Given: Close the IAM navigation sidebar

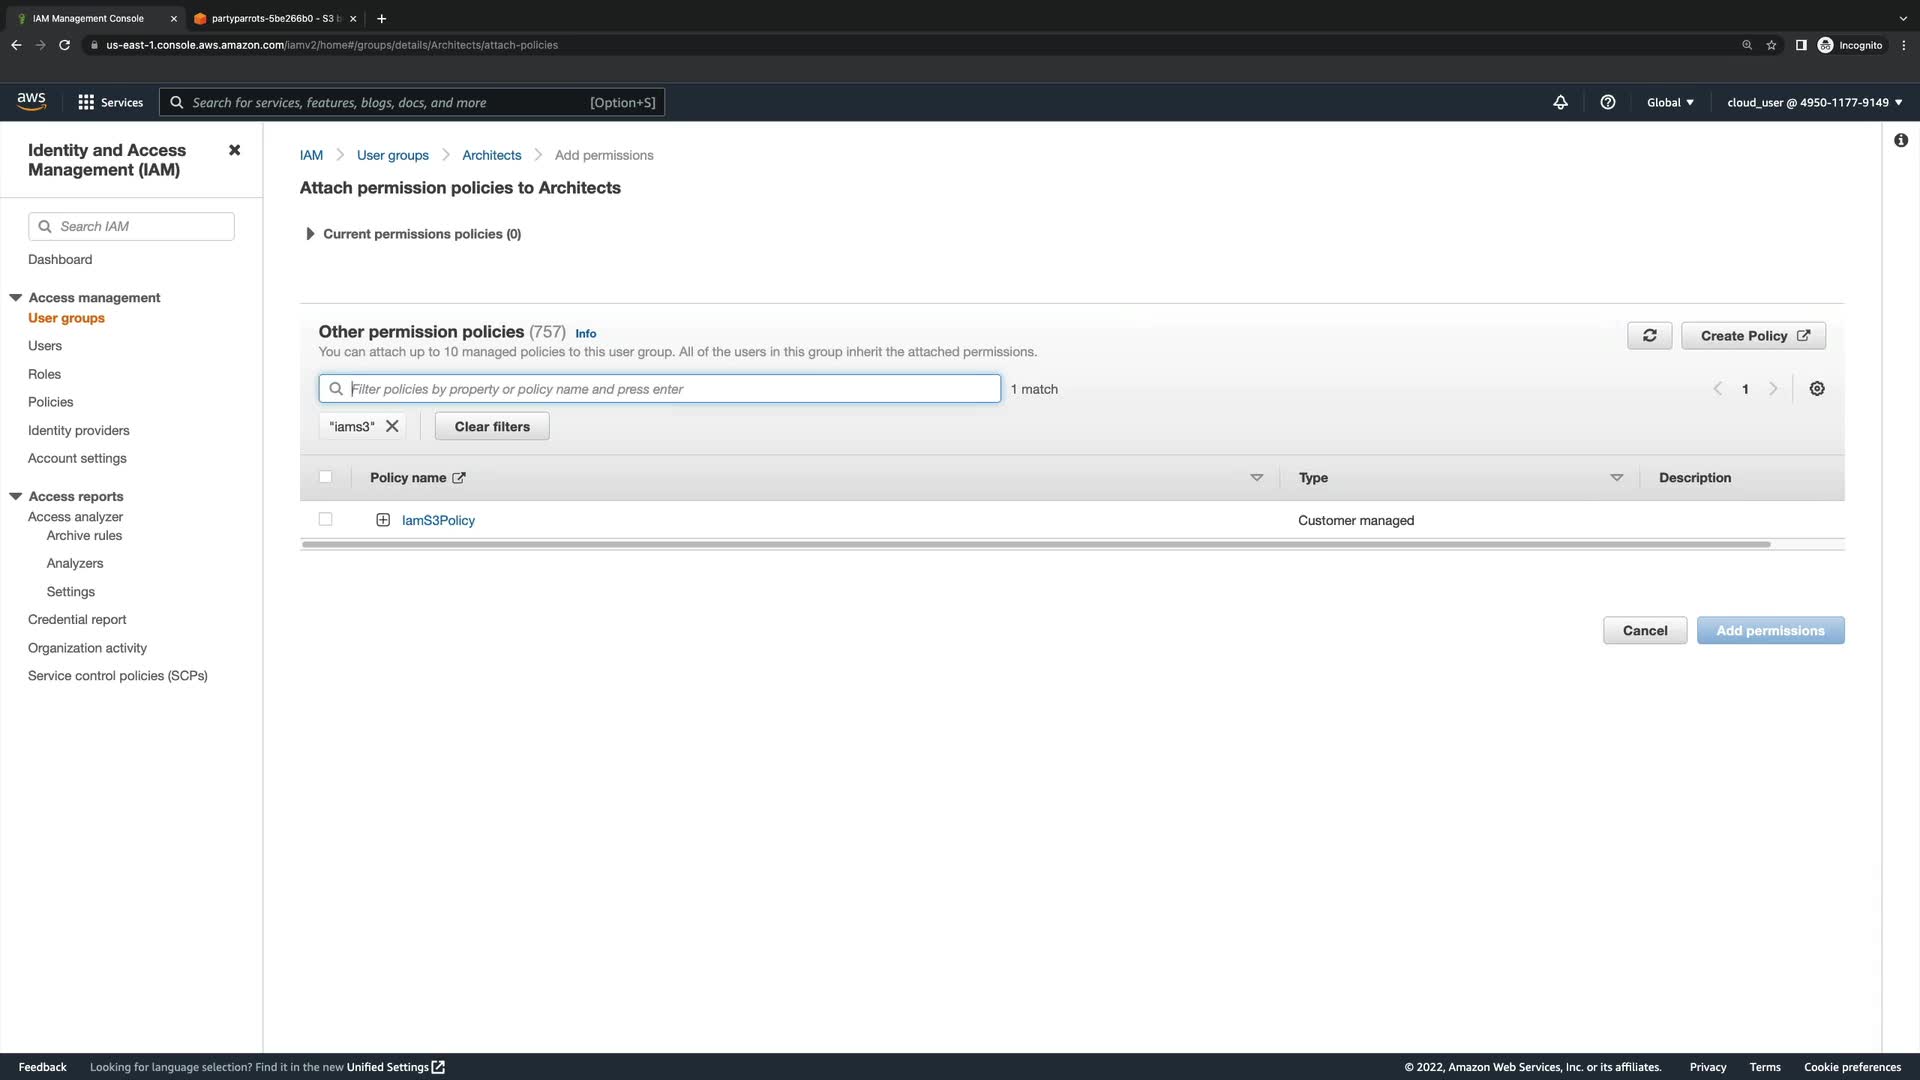Looking at the screenshot, I should tap(234, 150).
